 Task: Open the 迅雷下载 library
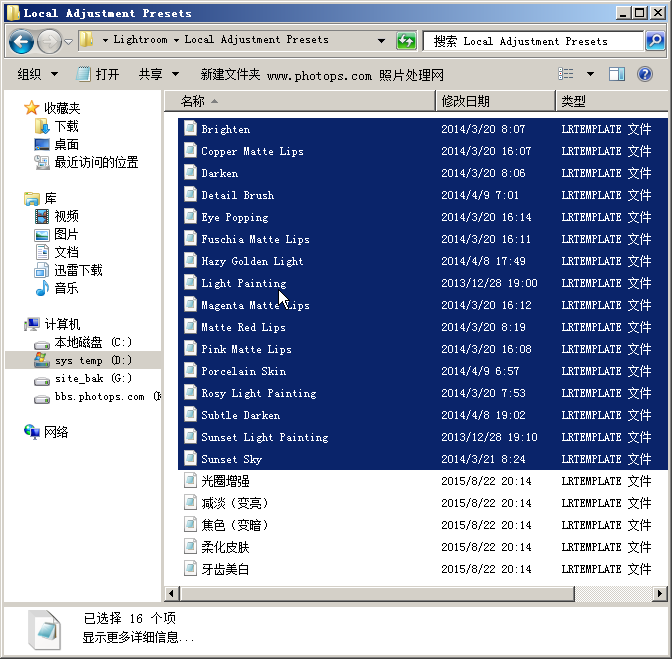point(69,270)
